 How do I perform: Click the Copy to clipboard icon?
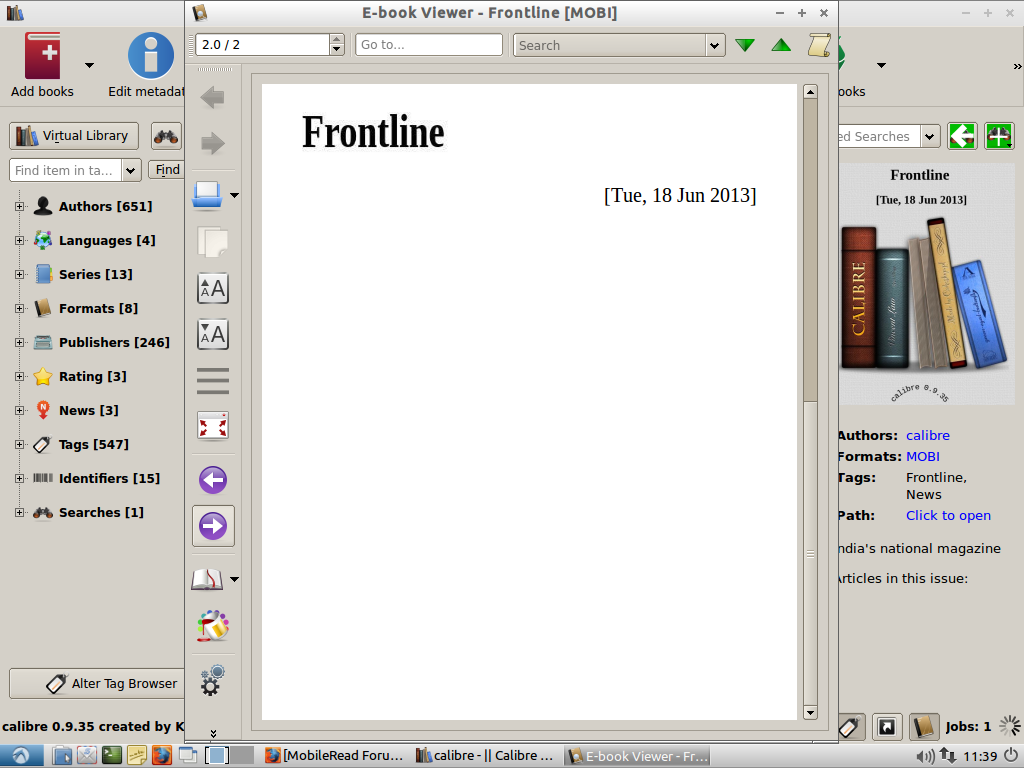tap(212, 242)
